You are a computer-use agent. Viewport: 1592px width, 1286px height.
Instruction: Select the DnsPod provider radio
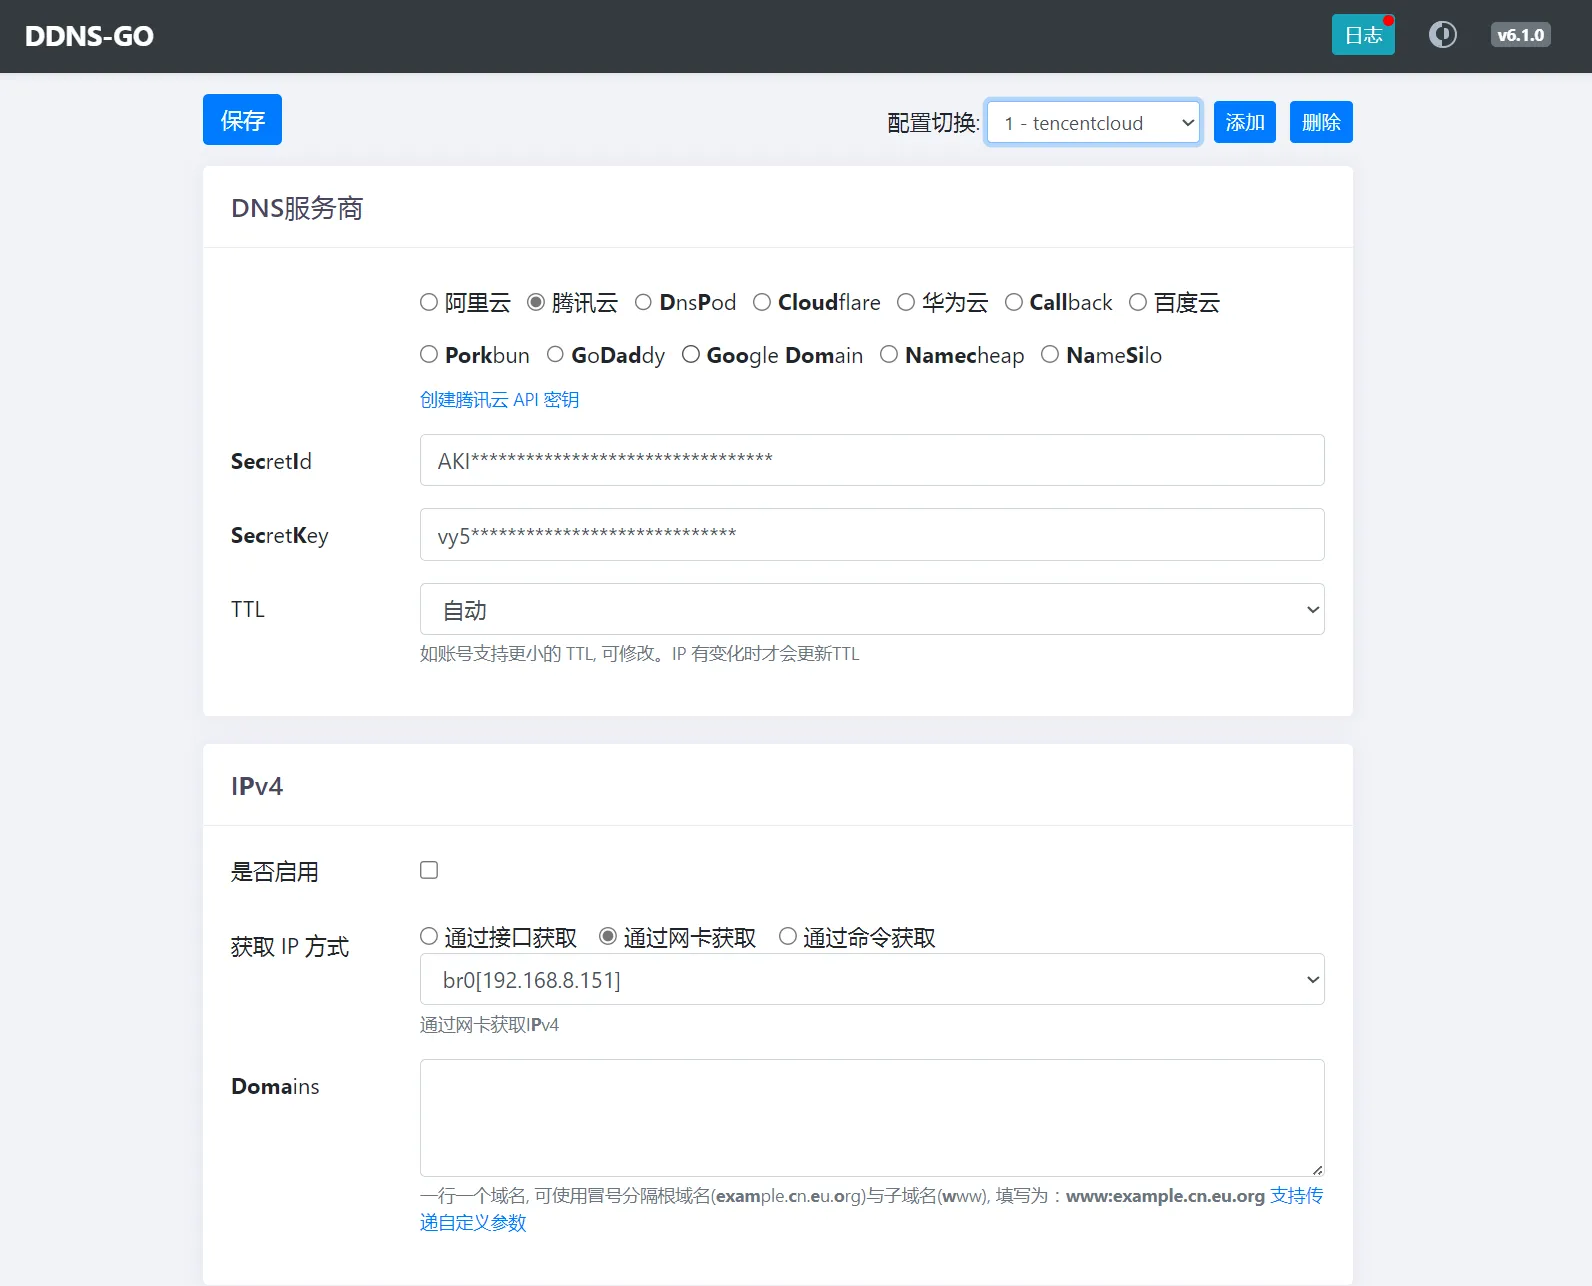coord(643,302)
